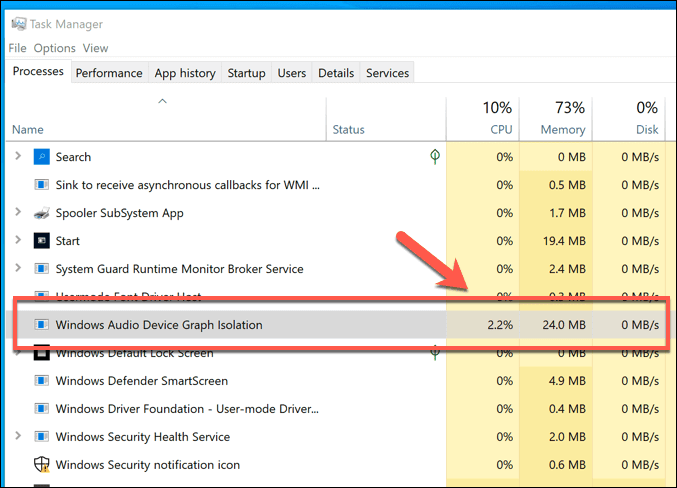Click the Windows Audio Device Graph Isolation icon
Image resolution: width=677 pixels, height=488 pixels.
point(42,324)
